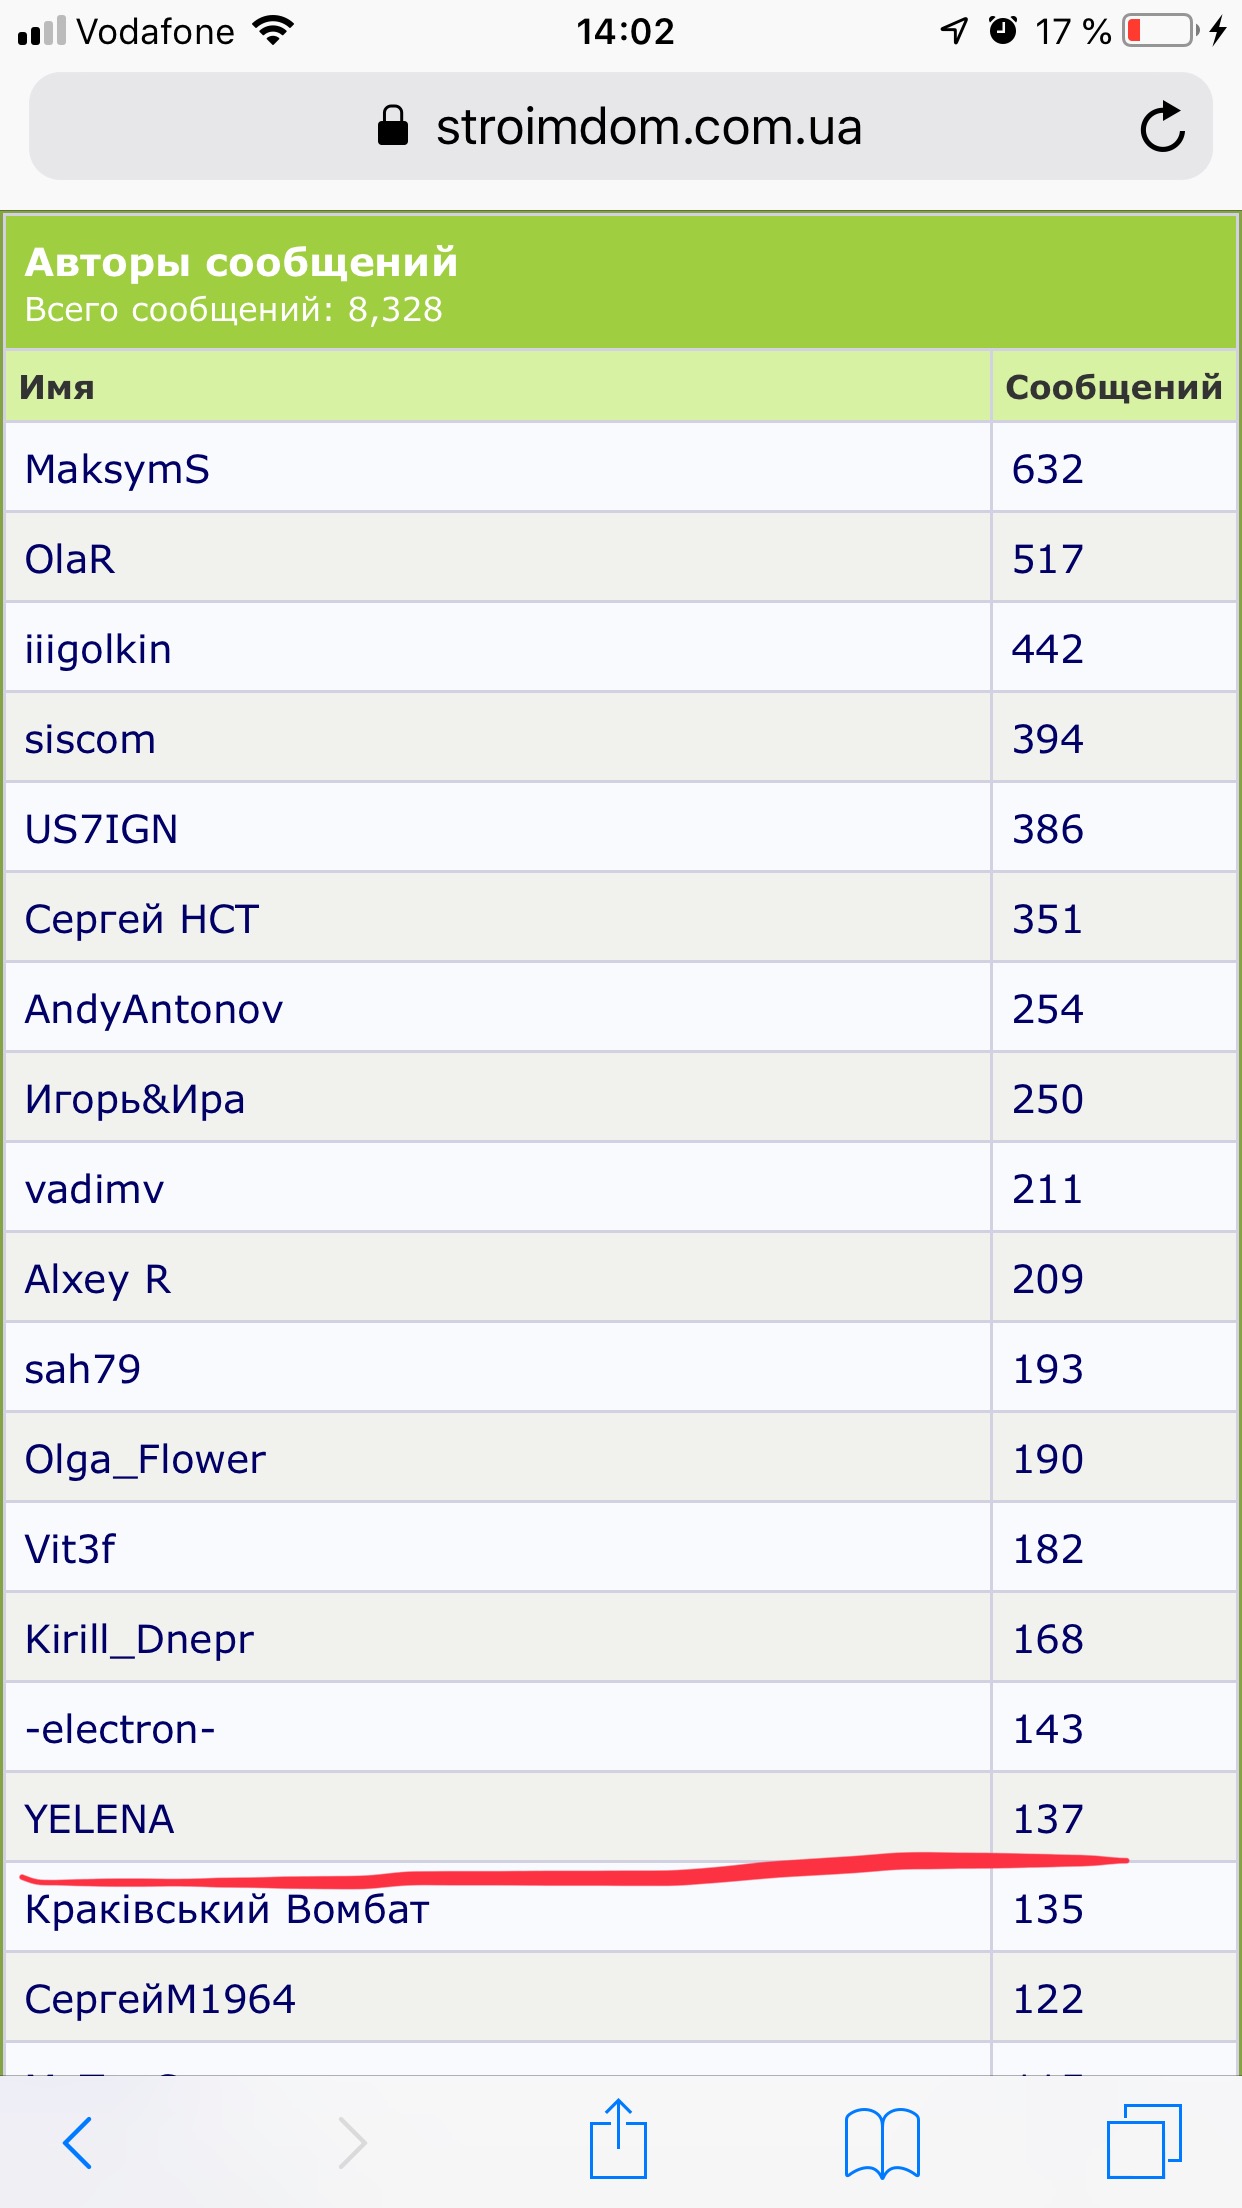Select AndyAntonov in the table
This screenshot has height=2208, width=1242.
(154, 1009)
